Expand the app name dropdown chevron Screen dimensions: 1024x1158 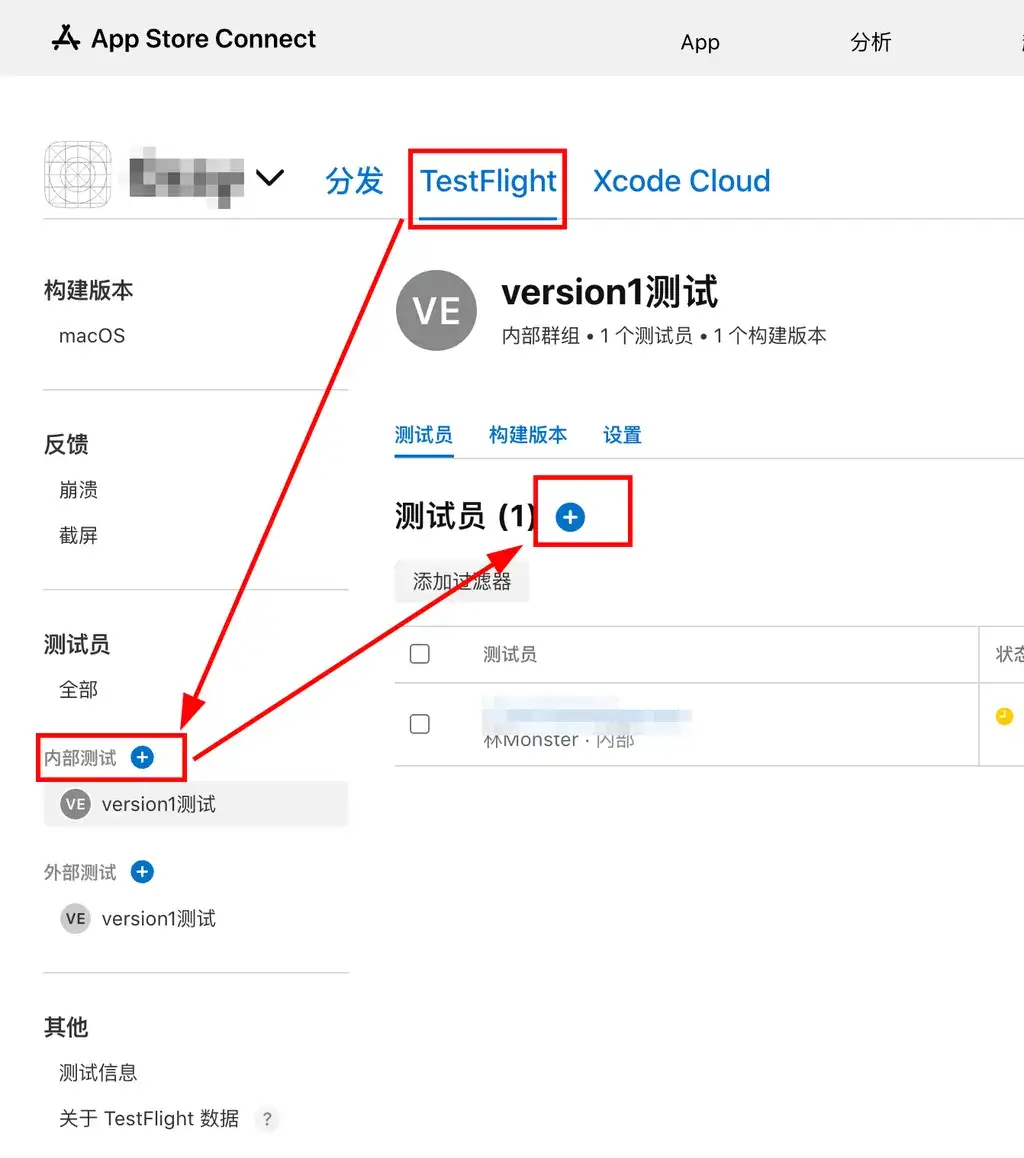coord(269,177)
